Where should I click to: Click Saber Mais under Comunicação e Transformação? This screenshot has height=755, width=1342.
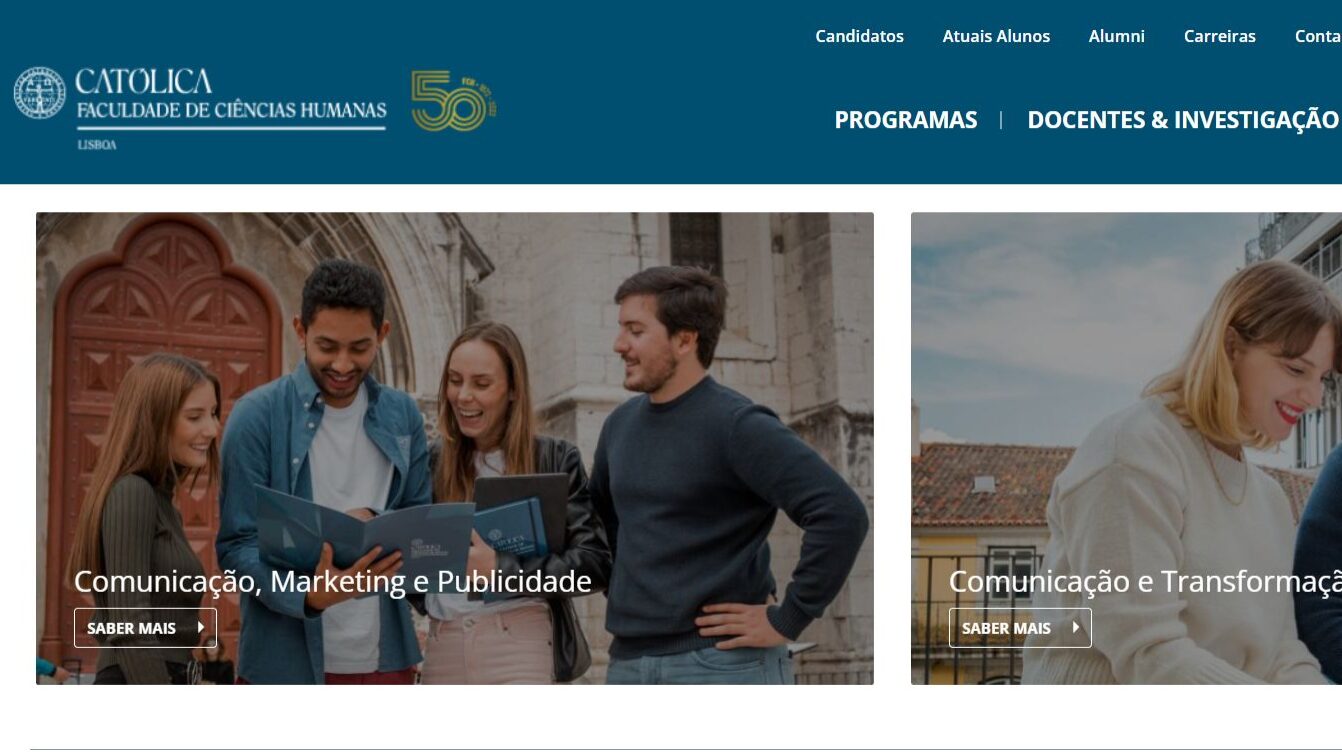click(1020, 628)
